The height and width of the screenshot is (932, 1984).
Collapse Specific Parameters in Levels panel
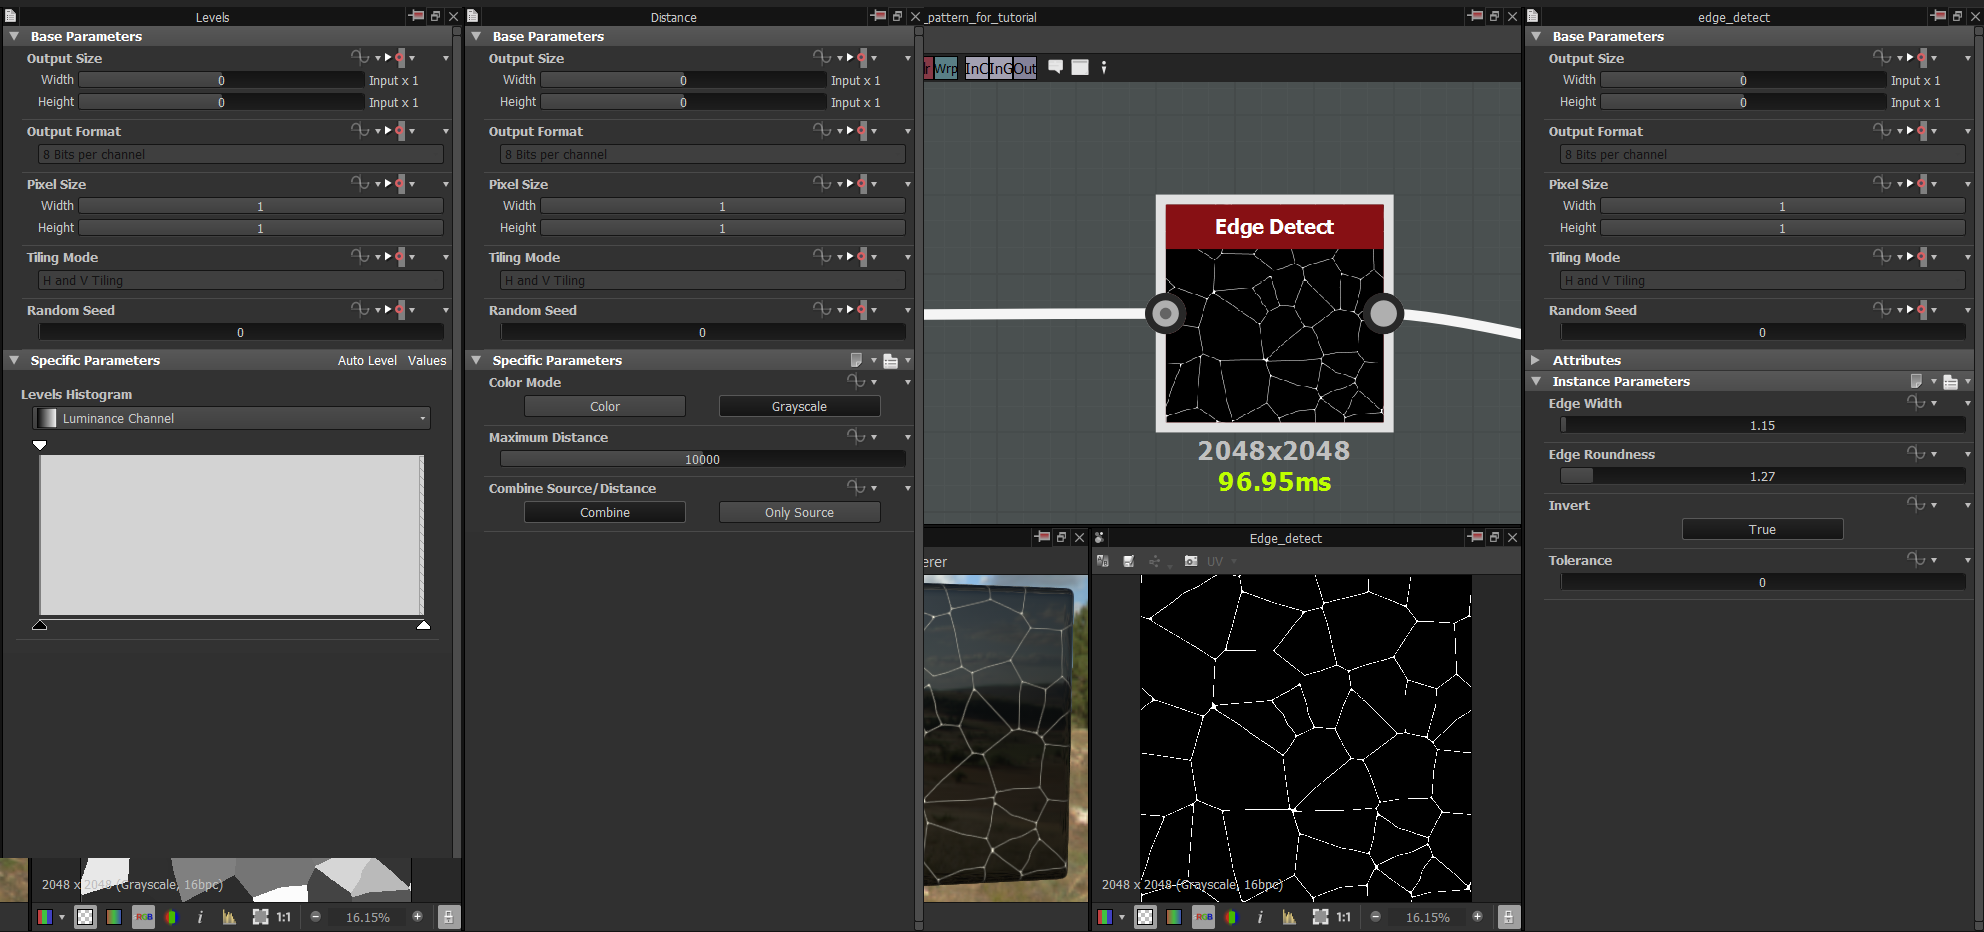tap(14, 360)
